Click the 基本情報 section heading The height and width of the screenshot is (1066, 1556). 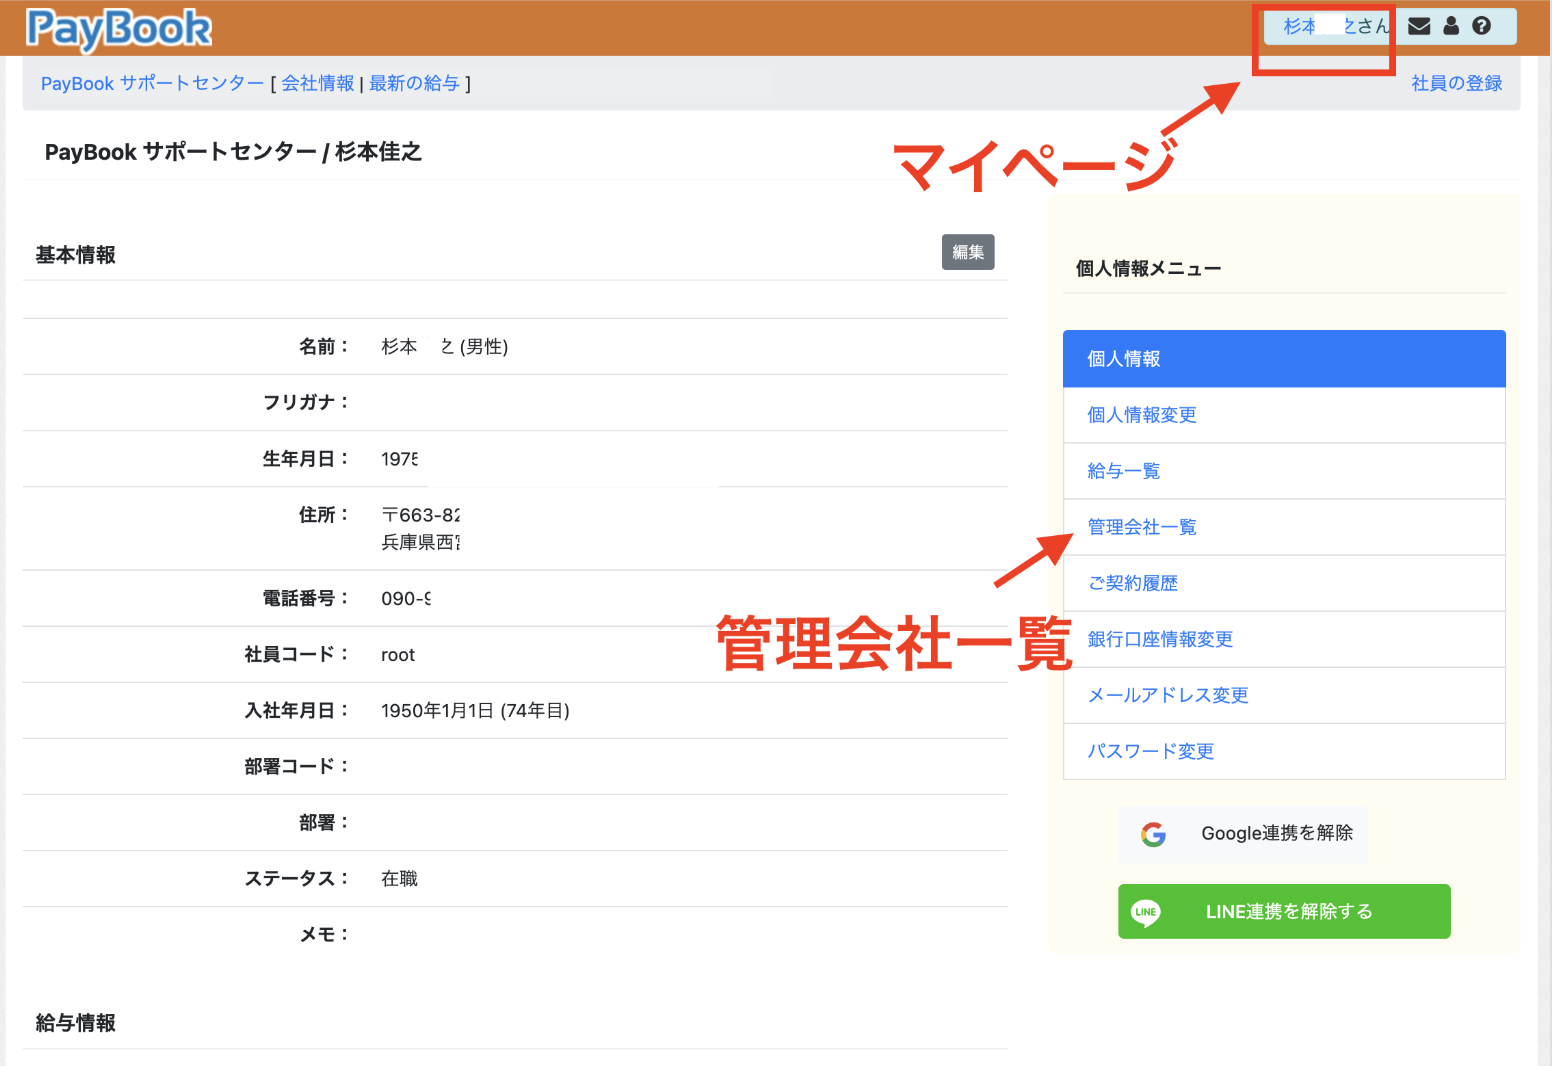(x=76, y=255)
